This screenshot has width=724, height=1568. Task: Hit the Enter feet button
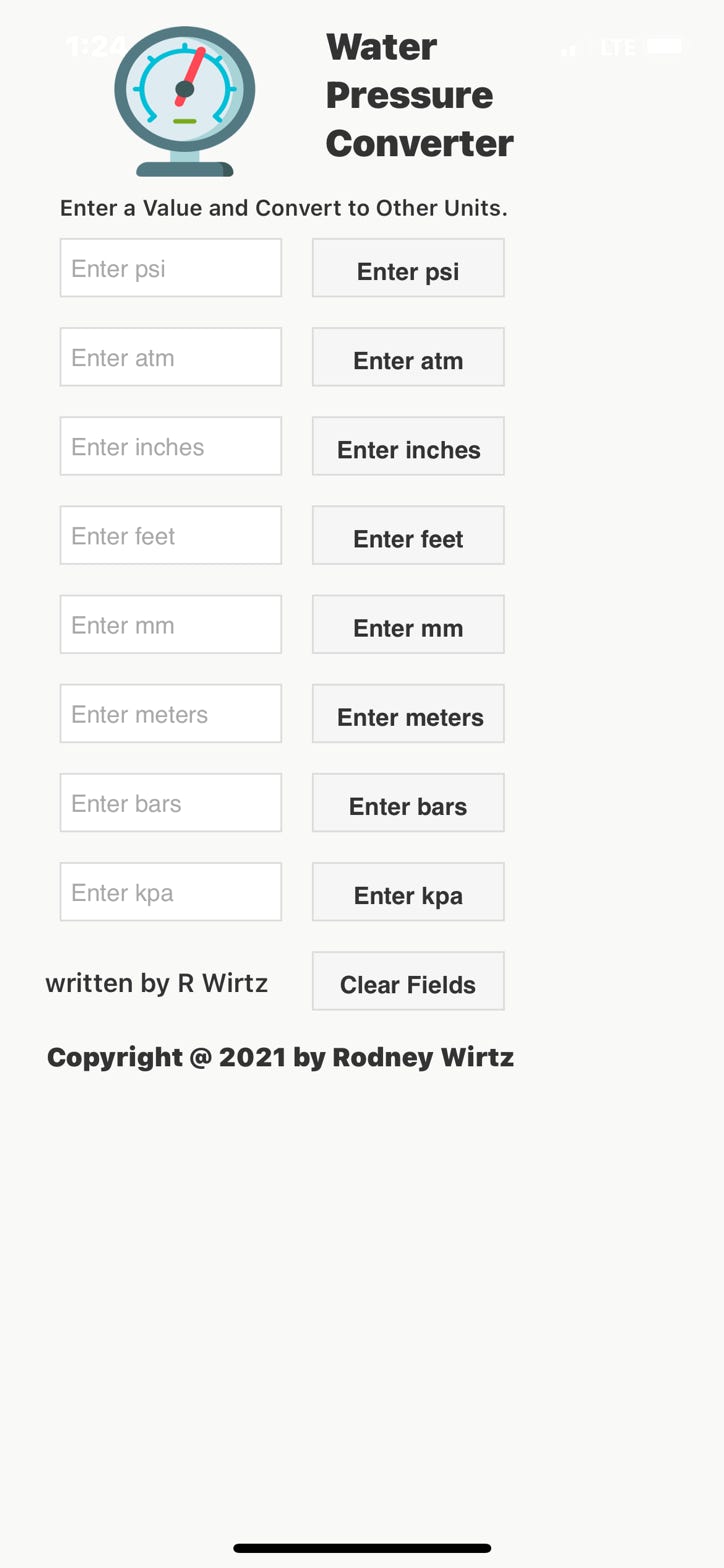[408, 535]
